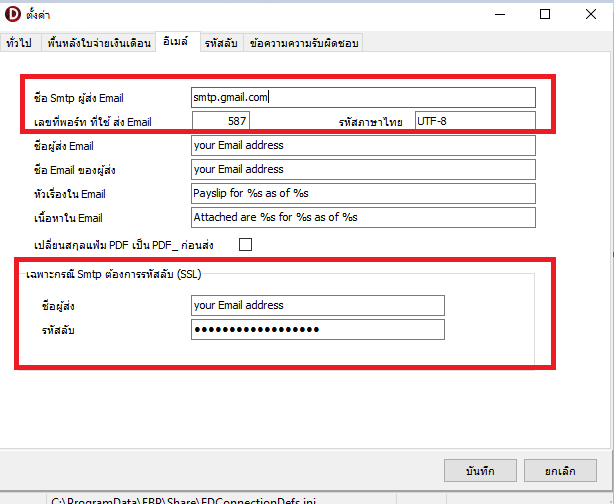Click the SSL section ชื่อผู้ส่ง username field
This screenshot has height=504, width=614.
pos(317,305)
